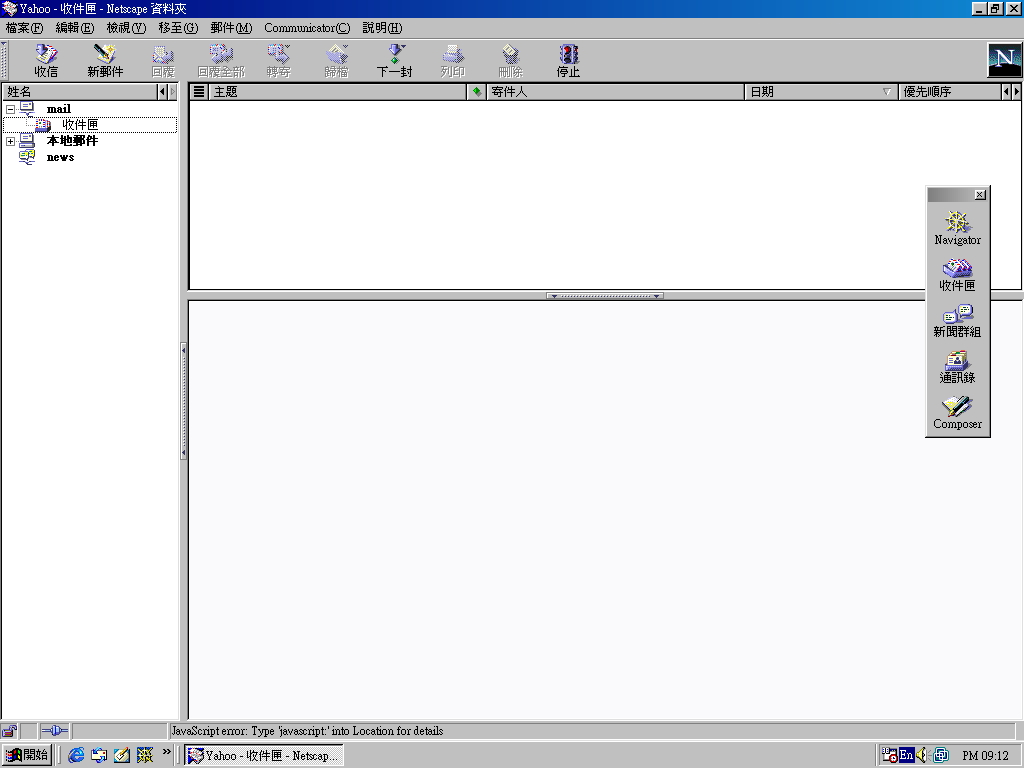Click the 列印 Print toolbar icon

coord(453,61)
